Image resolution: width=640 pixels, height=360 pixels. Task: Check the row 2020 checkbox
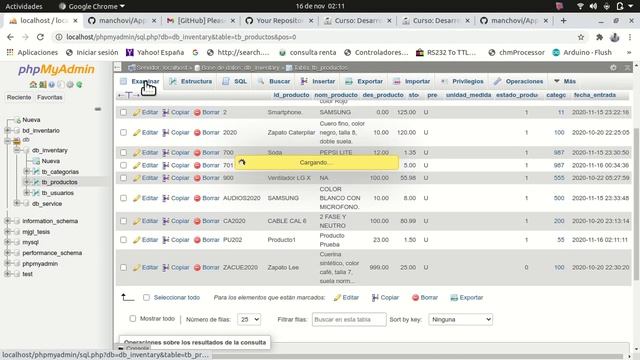(123, 132)
